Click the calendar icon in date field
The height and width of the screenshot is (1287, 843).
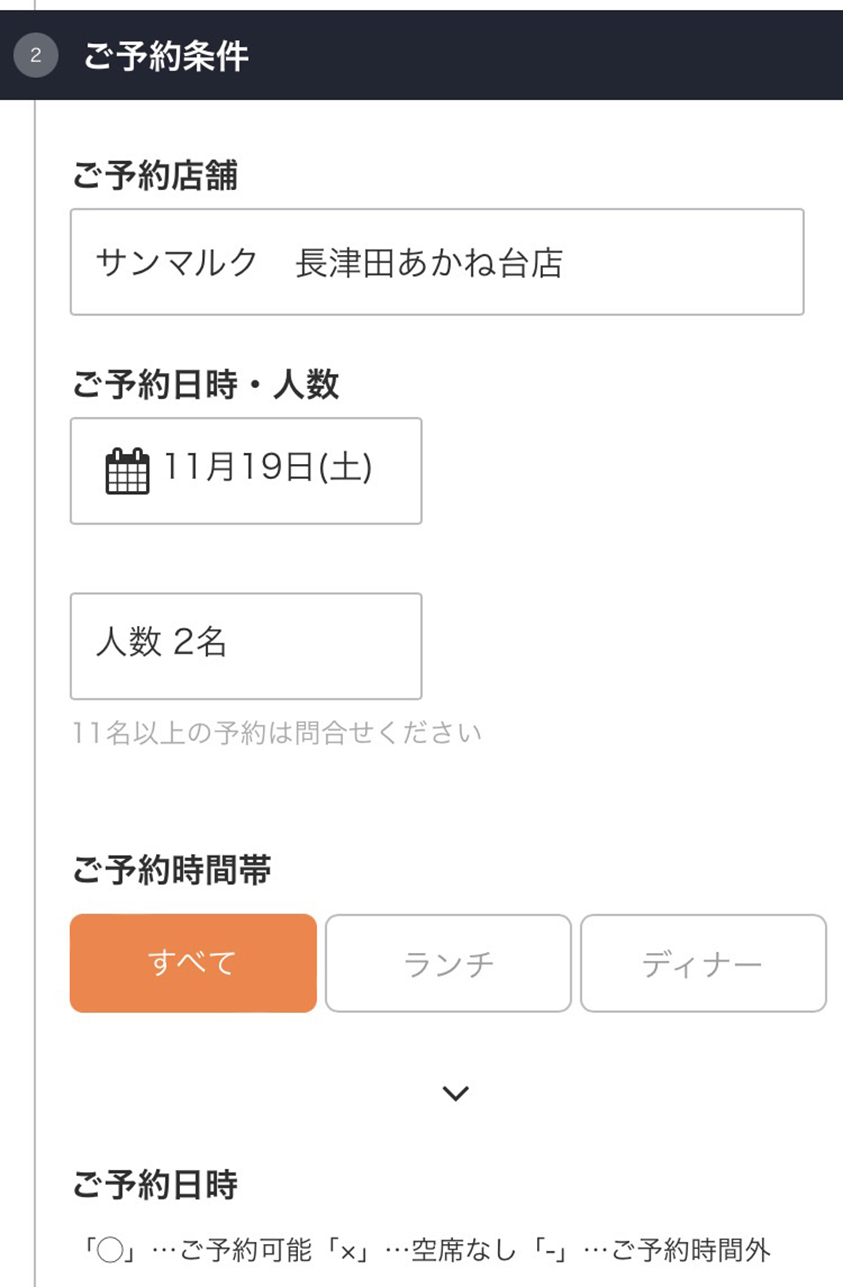(127, 471)
